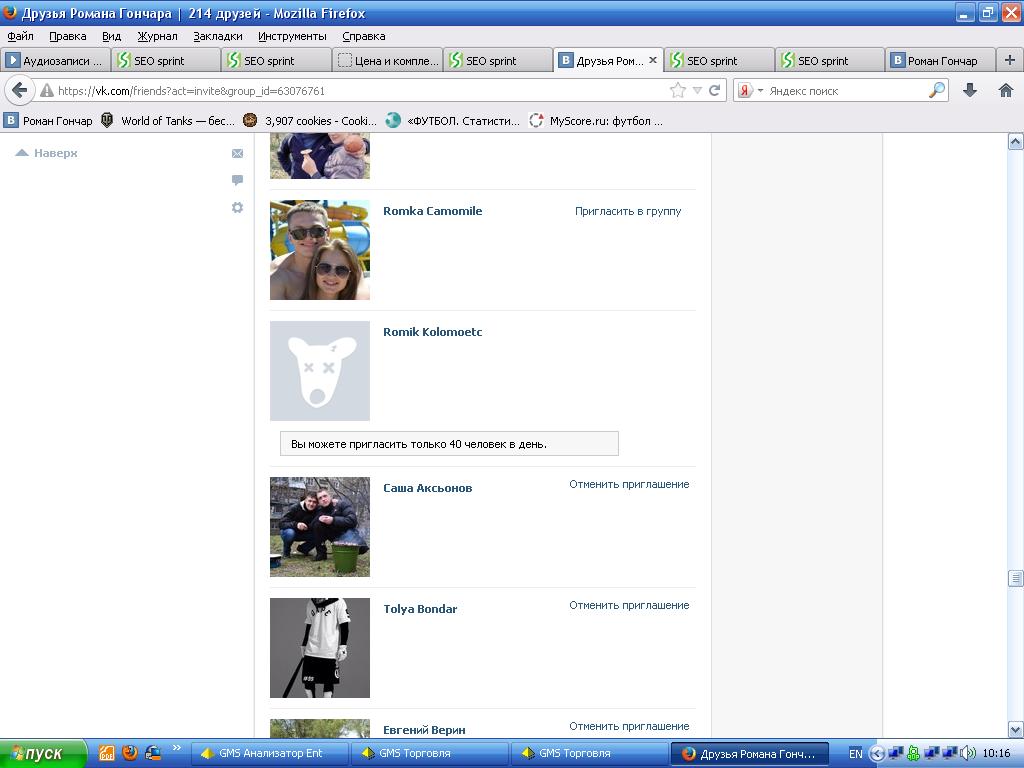Open Romik Kolomoetc's profile name
The image size is (1024, 768).
pos(432,332)
